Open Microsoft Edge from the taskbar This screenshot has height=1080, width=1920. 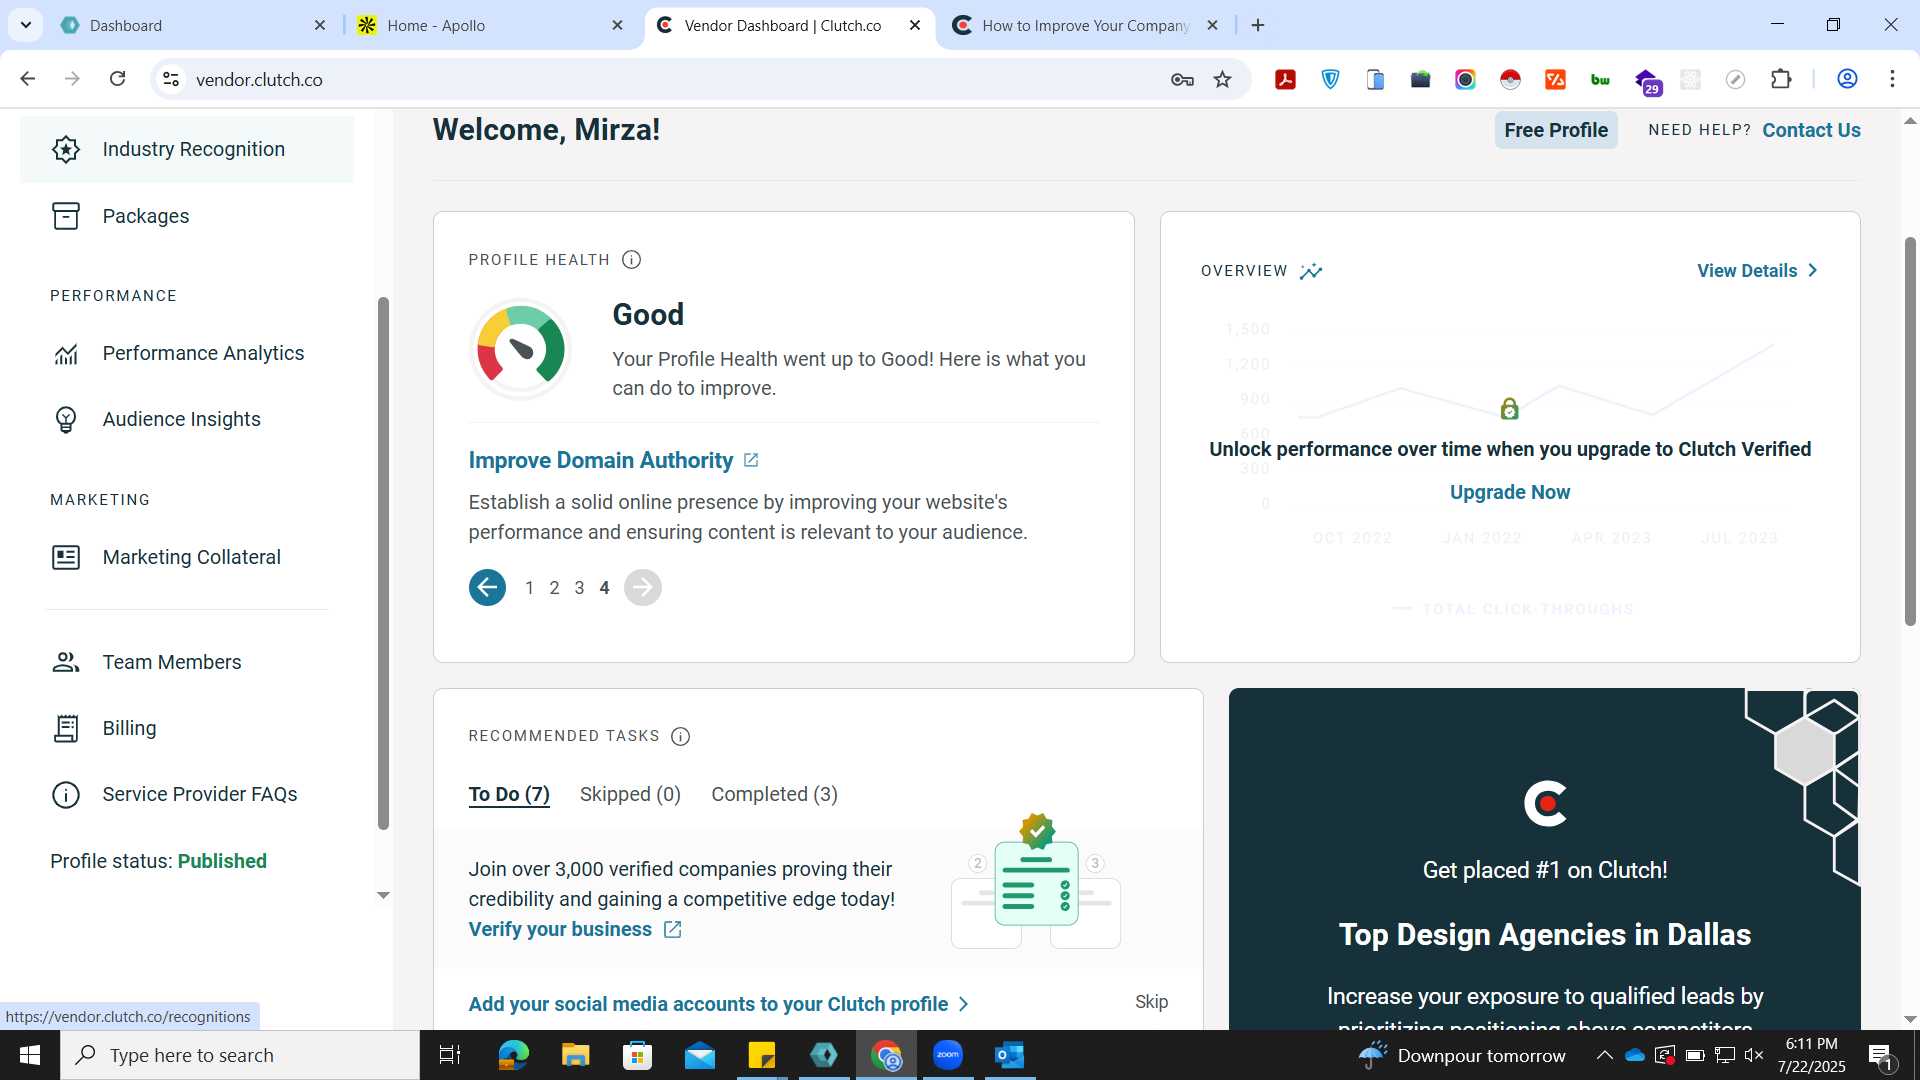[513, 1055]
